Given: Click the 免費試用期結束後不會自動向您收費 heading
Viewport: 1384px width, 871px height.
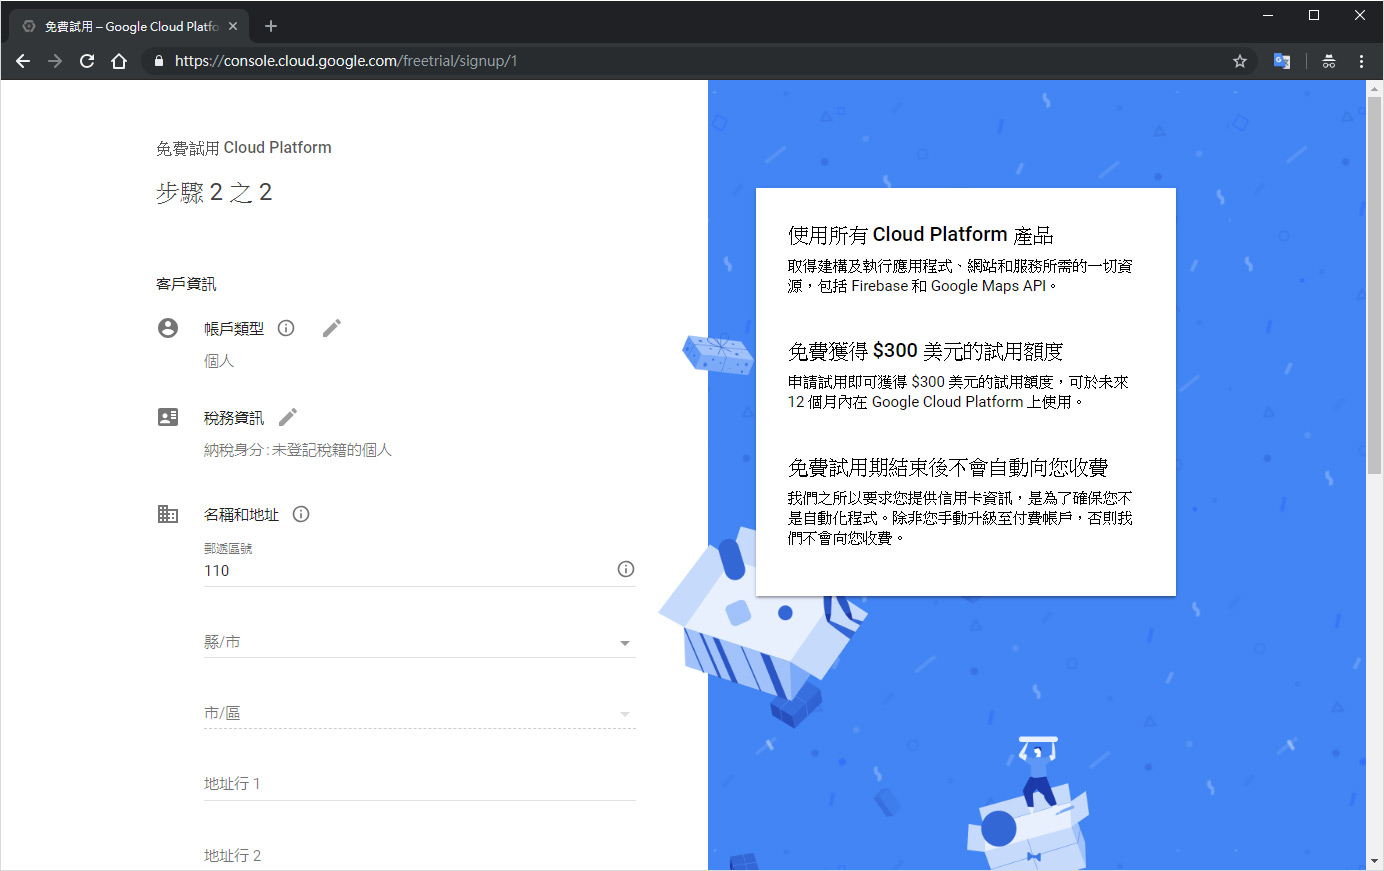Looking at the screenshot, I should [948, 467].
